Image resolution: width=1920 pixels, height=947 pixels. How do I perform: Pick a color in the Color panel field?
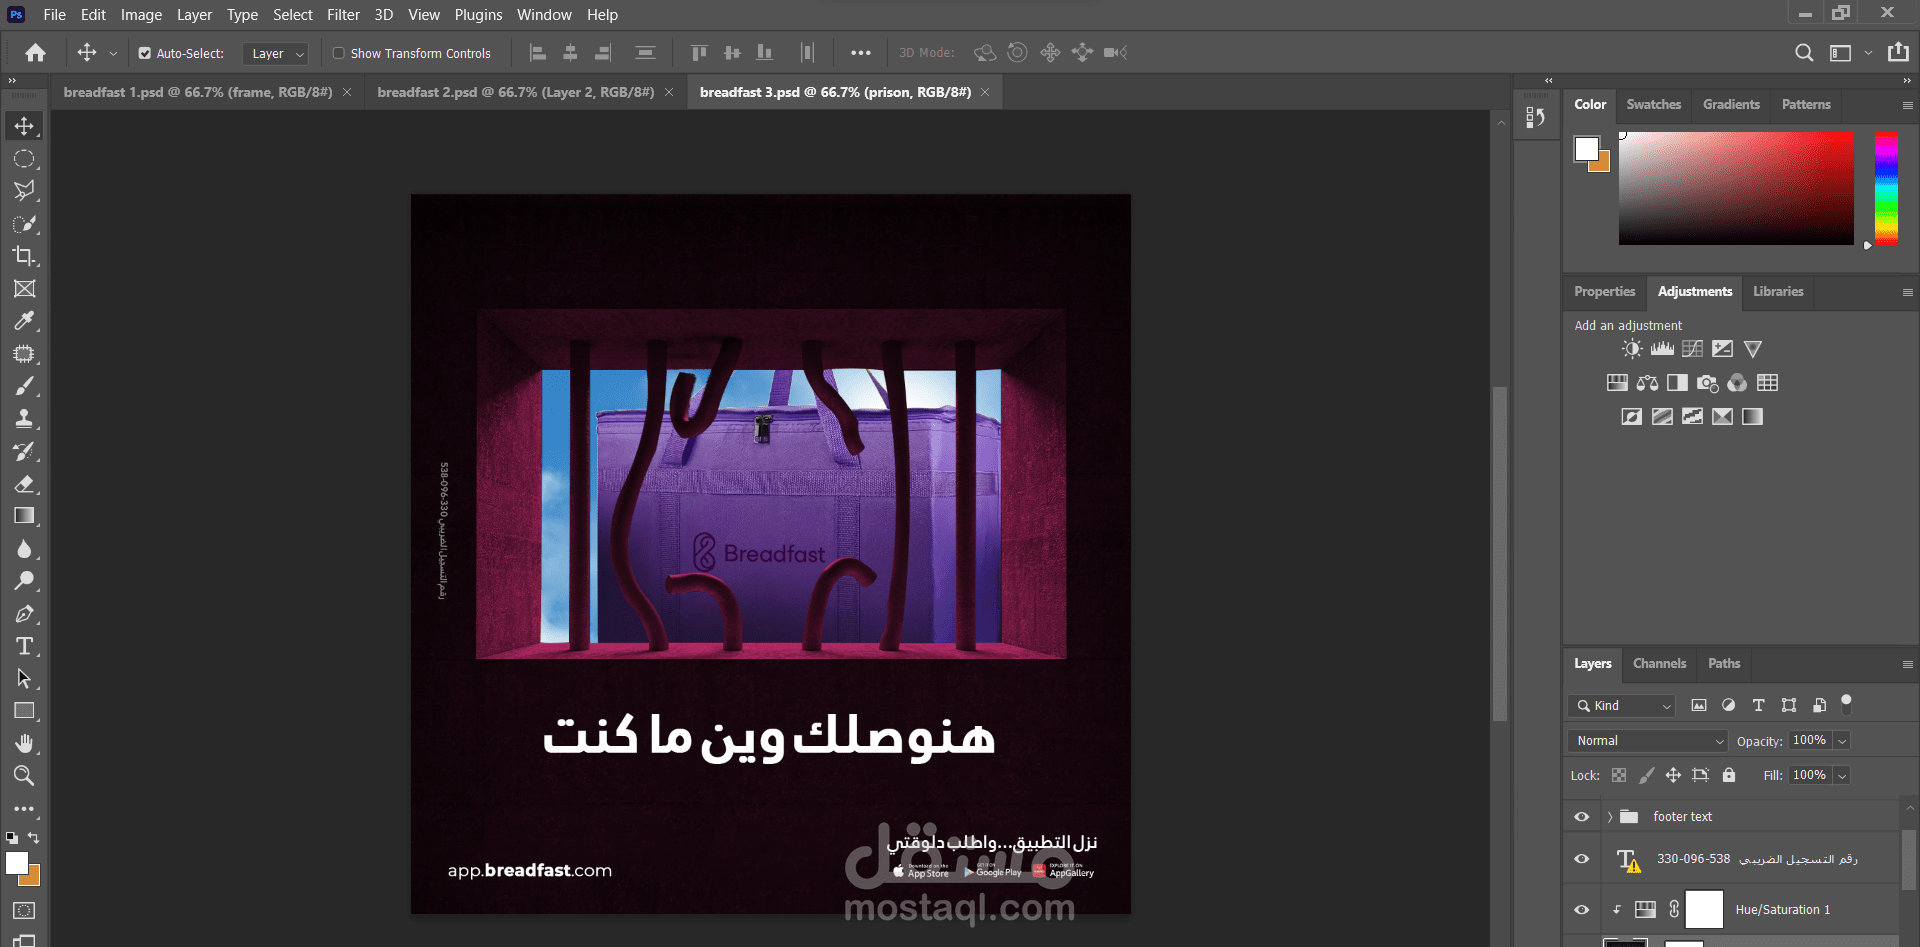1736,188
